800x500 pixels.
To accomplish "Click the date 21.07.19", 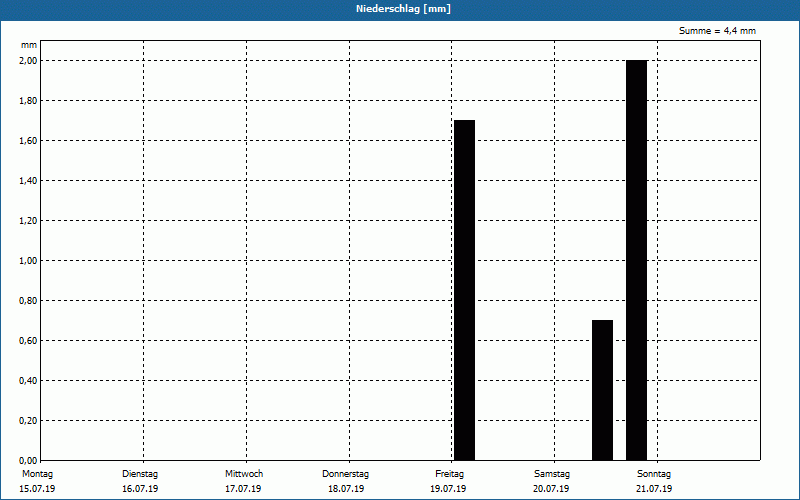I will point(654,489).
